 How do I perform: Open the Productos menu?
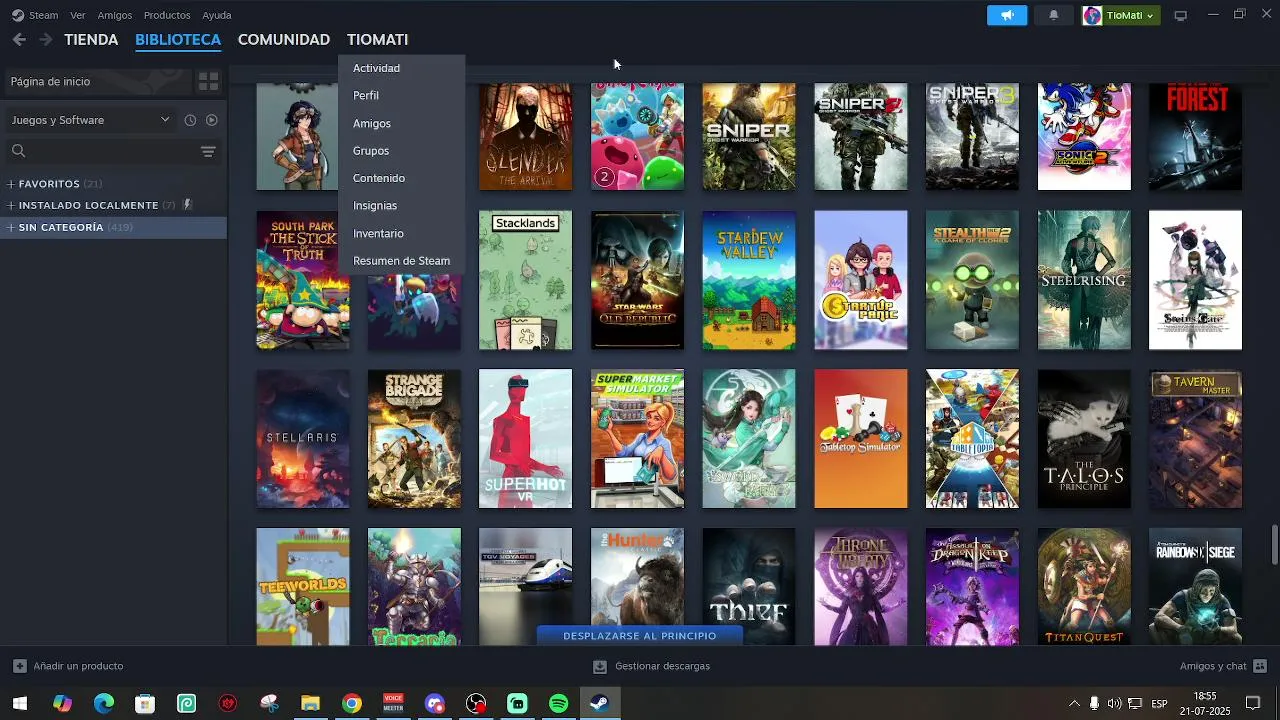click(x=167, y=15)
